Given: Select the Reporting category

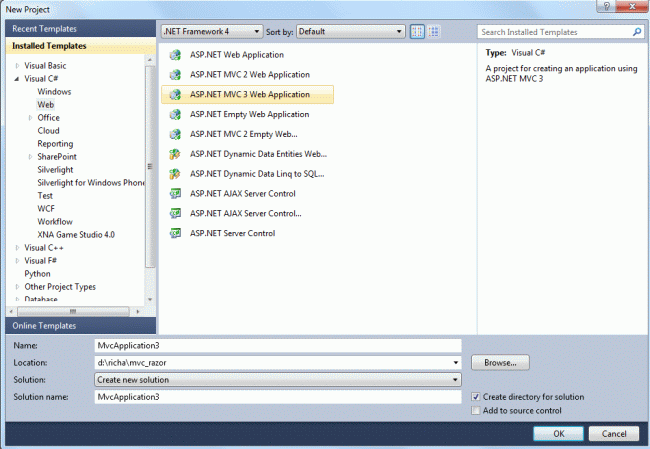Looking at the screenshot, I should [x=55, y=144].
